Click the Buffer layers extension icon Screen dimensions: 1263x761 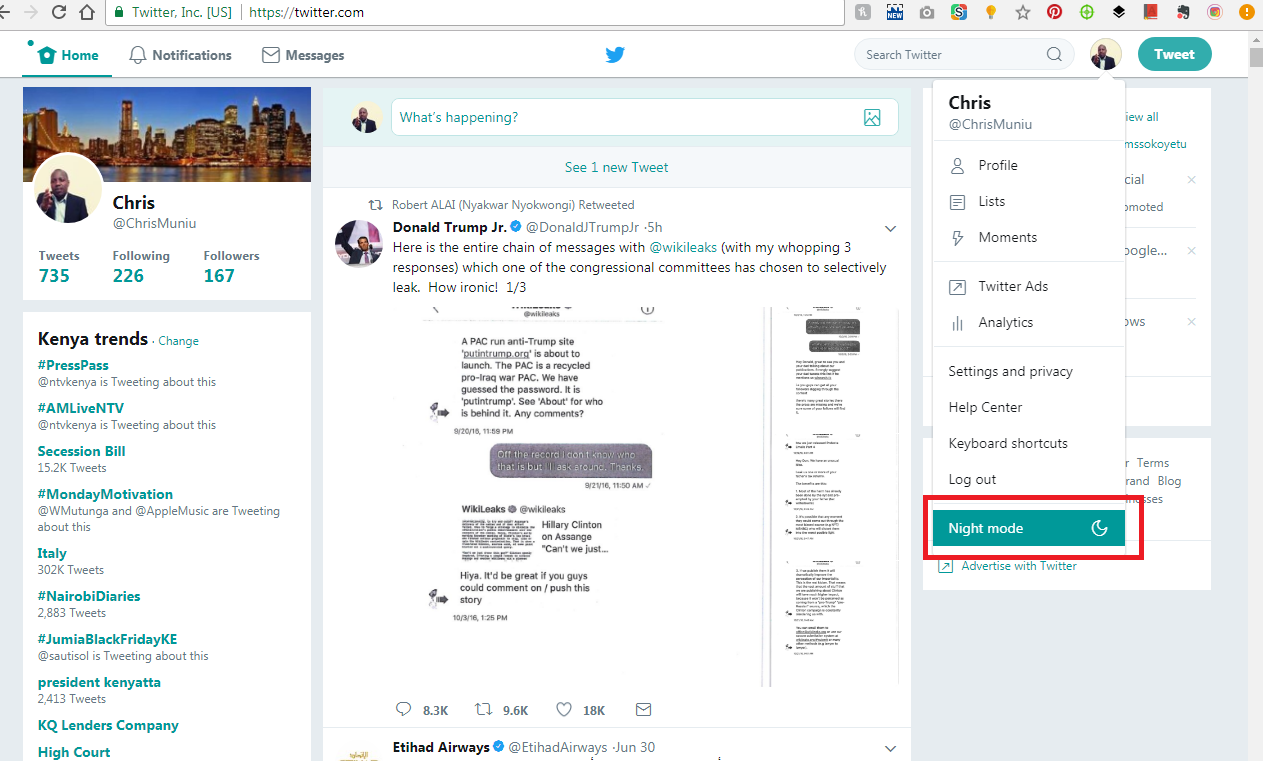coord(1119,13)
